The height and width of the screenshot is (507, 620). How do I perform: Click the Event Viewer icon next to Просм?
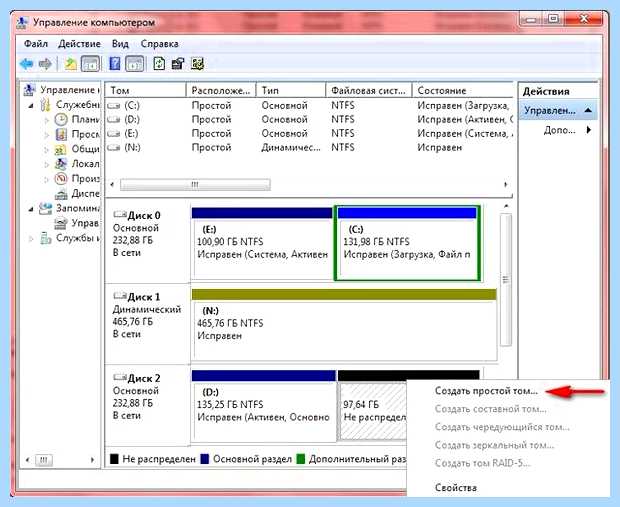coord(61,134)
